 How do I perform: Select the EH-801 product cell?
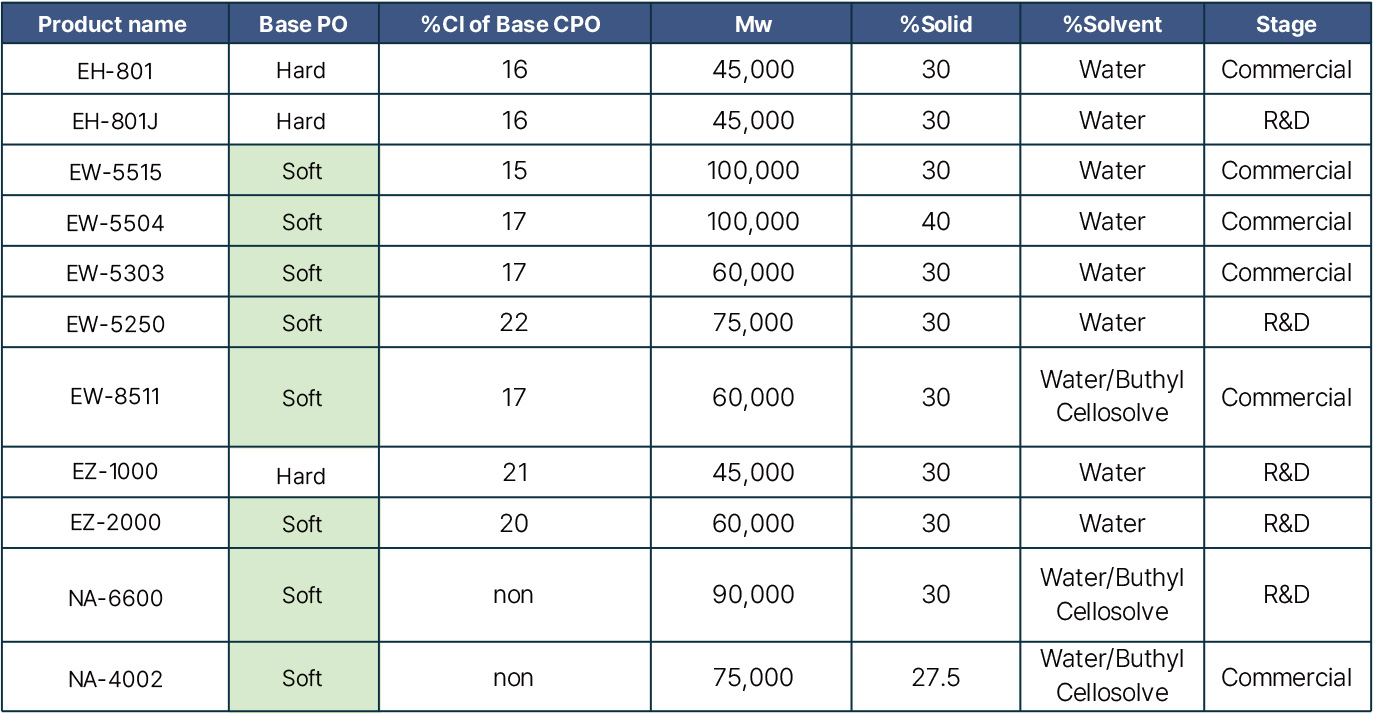pyautogui.click(x=114, y=70)
